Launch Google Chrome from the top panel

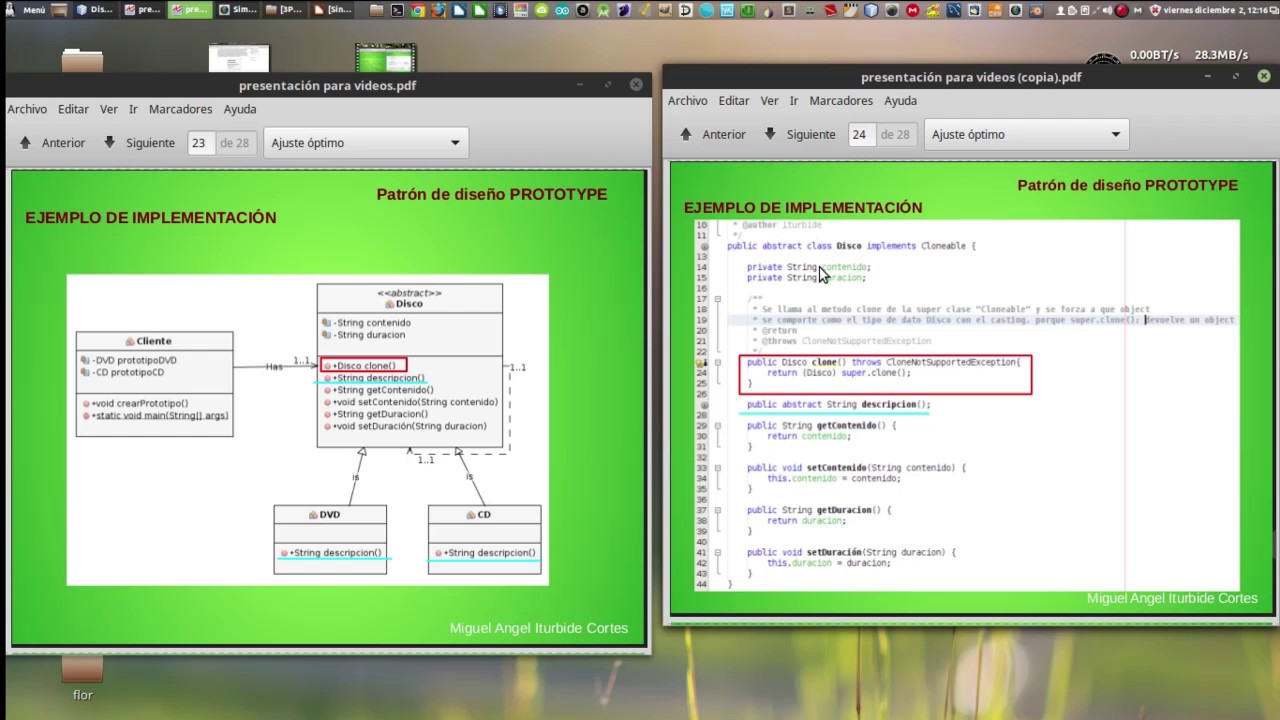click(x=418, y=10)
